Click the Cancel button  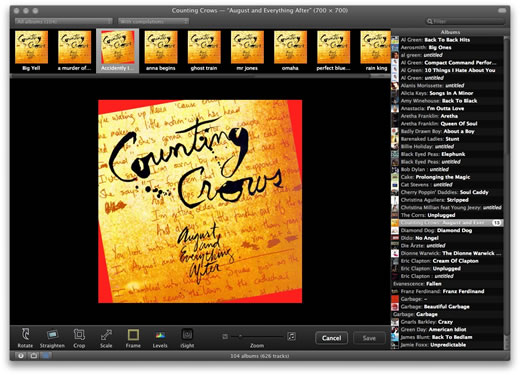point(331,338)
